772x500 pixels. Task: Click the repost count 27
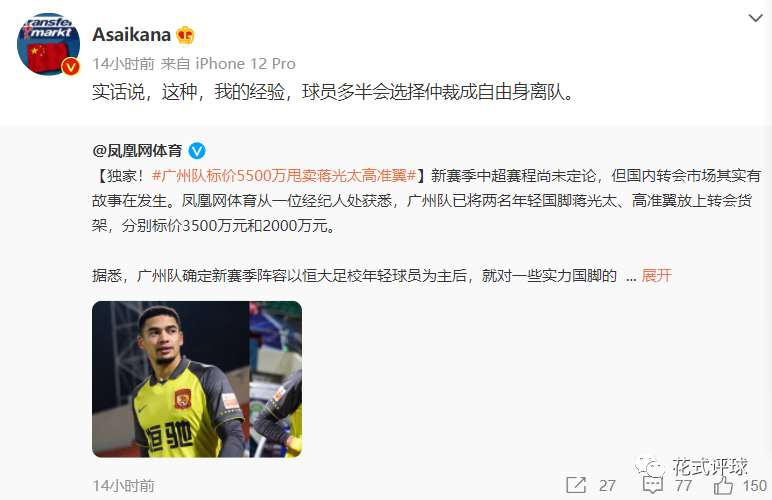pyautogui.click(x=607, y=486)
